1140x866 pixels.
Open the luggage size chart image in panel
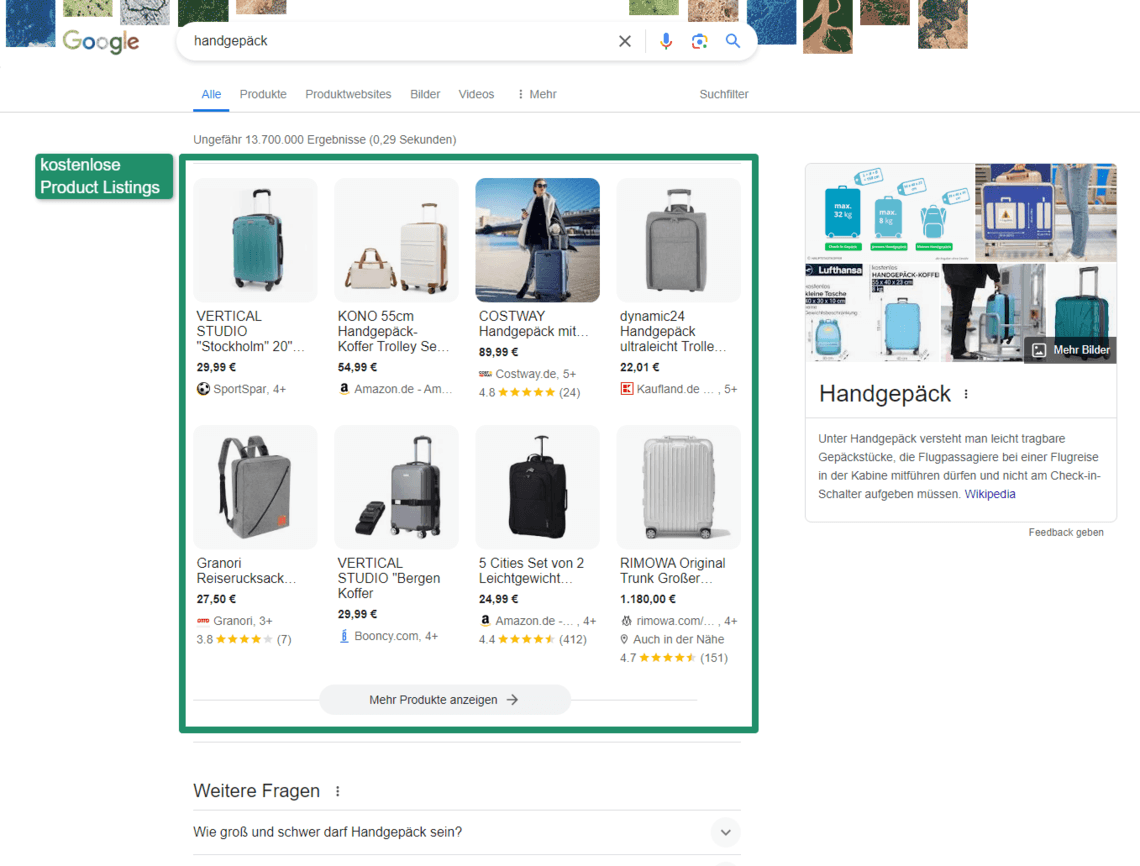click(x=889, y=212)
